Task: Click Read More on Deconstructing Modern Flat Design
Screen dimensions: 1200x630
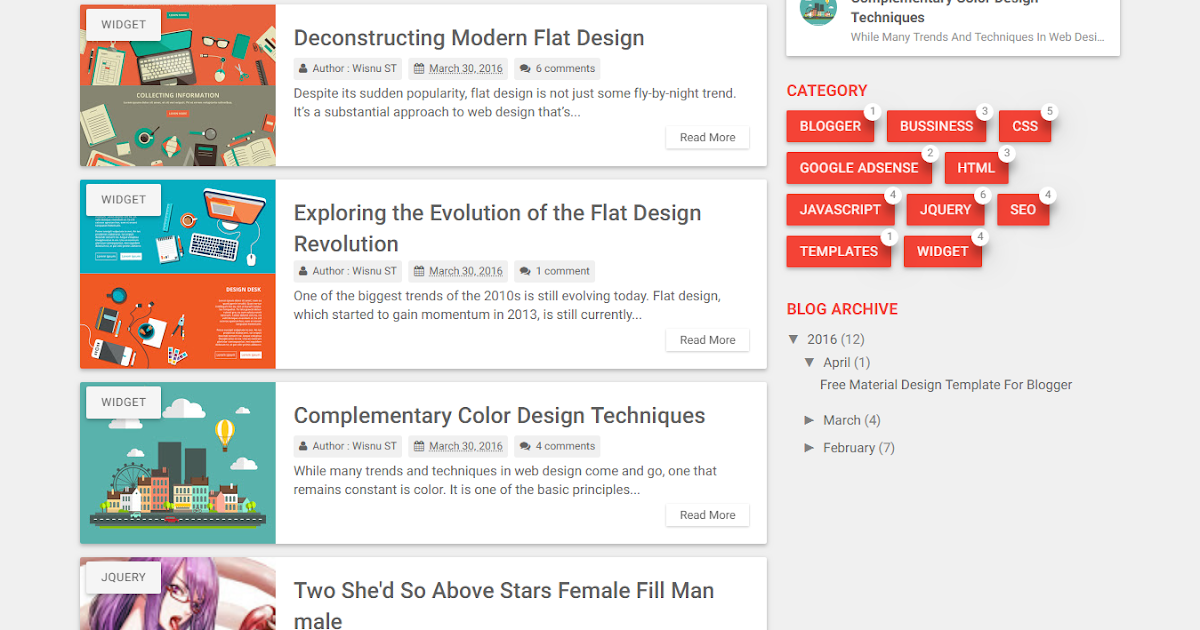Action: pyautogui.click(x=707, y=137)
